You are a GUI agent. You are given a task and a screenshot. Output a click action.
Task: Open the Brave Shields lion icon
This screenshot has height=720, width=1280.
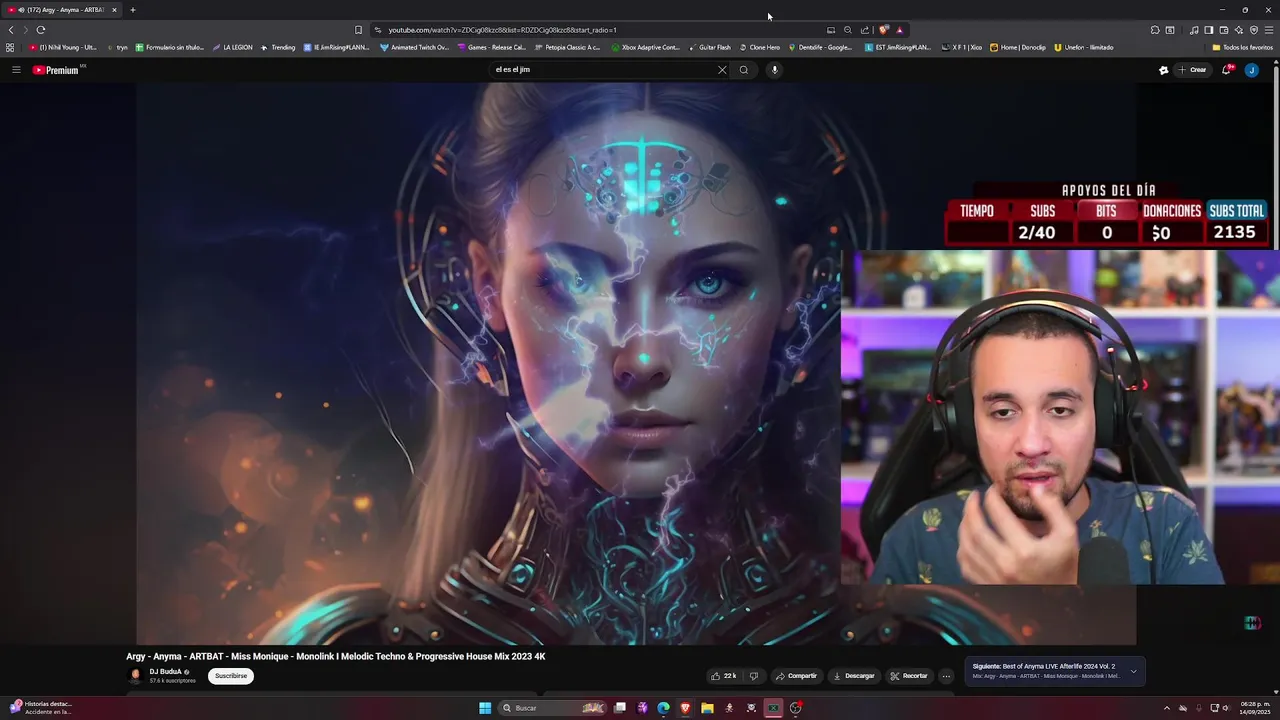pyautogui.click(x=883, y=30)
